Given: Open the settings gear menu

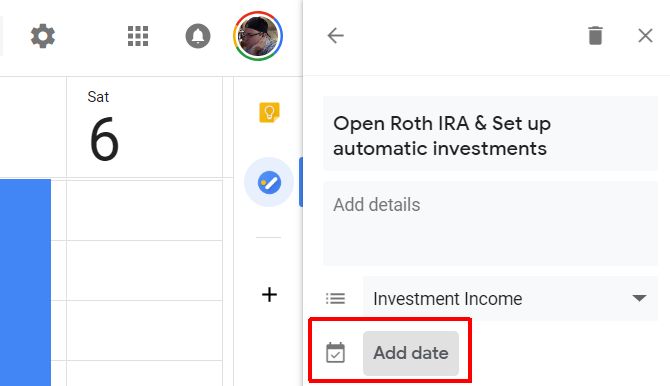Looking at the screenshot, I should pos(43,36).
